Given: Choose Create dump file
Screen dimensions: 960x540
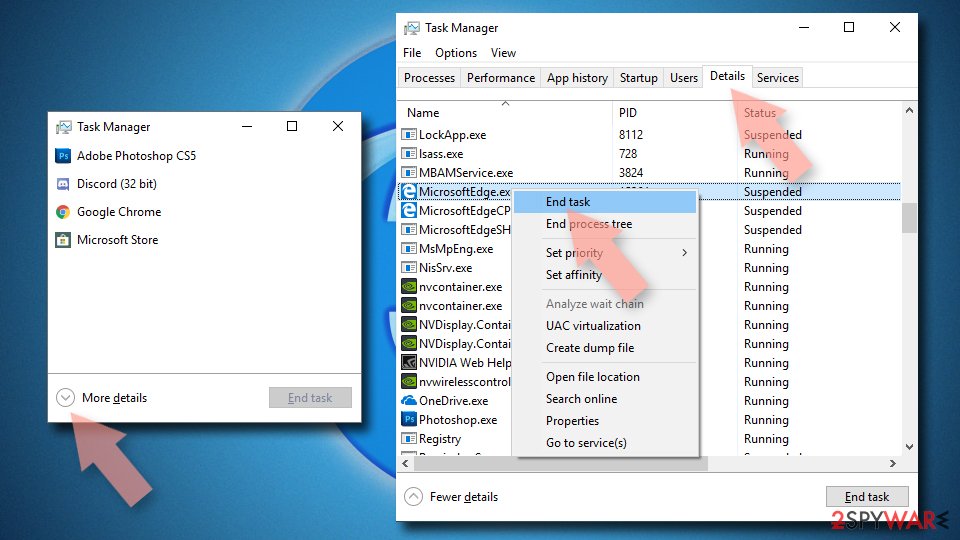Looking at the screenshot, I should click(605, 348).
